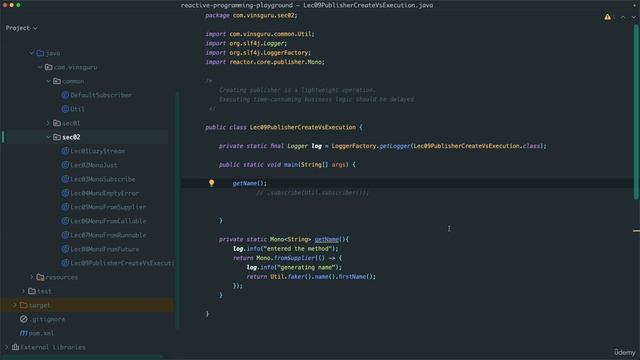This screenshot has height=360, width=640.
Task: Click the common package icon
Action: point(57,81)
